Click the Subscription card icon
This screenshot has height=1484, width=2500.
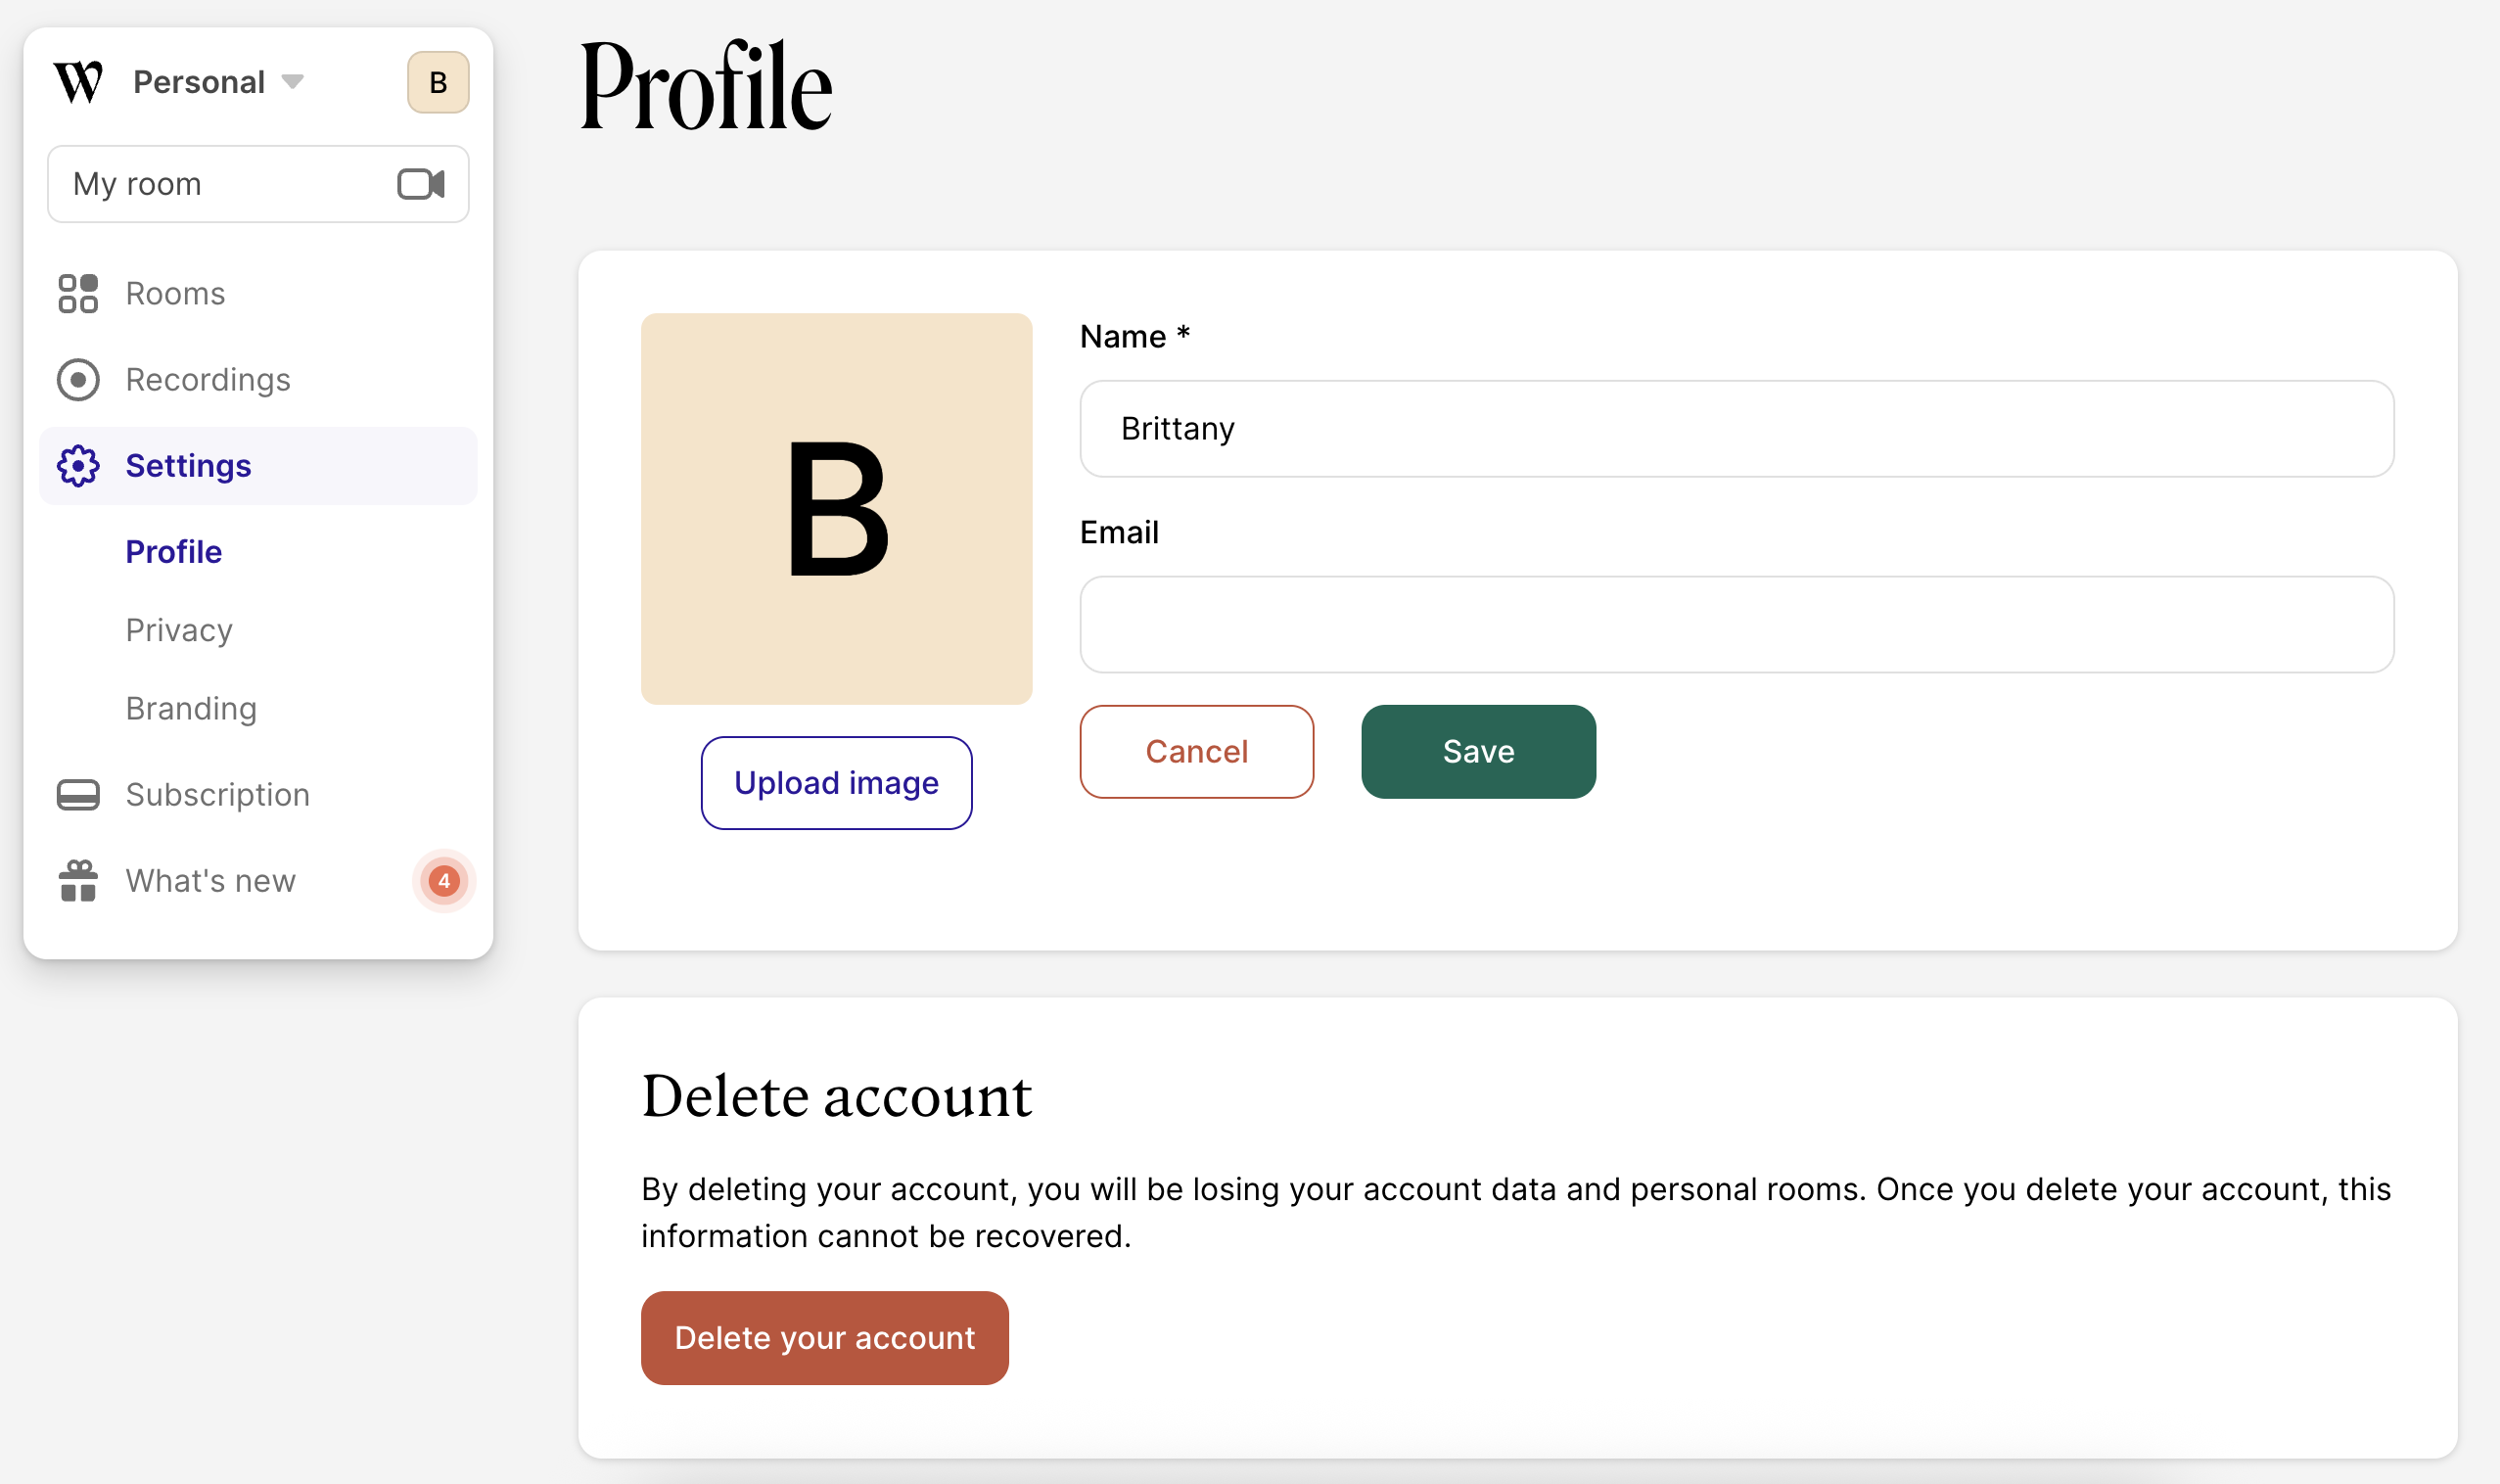click(x=78, y=795)
